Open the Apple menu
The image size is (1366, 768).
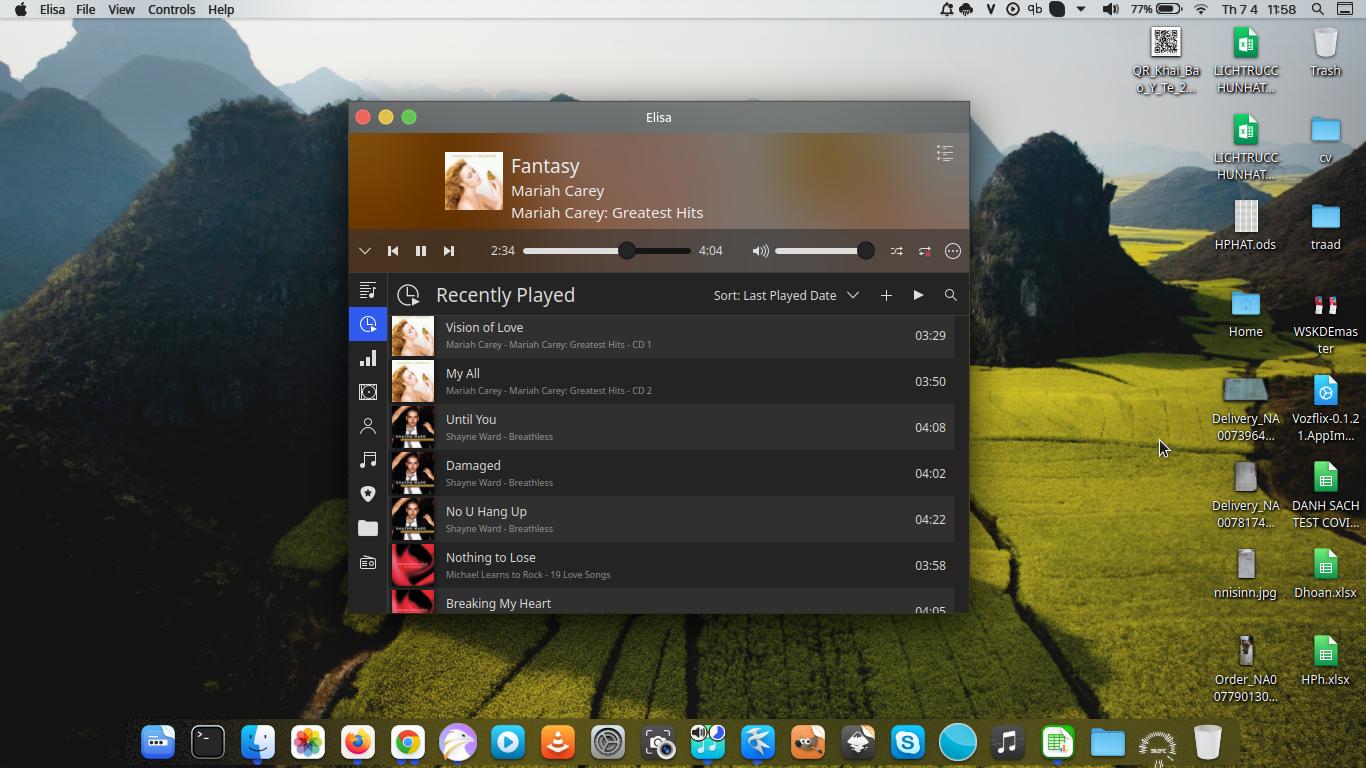tap(20, 9)
